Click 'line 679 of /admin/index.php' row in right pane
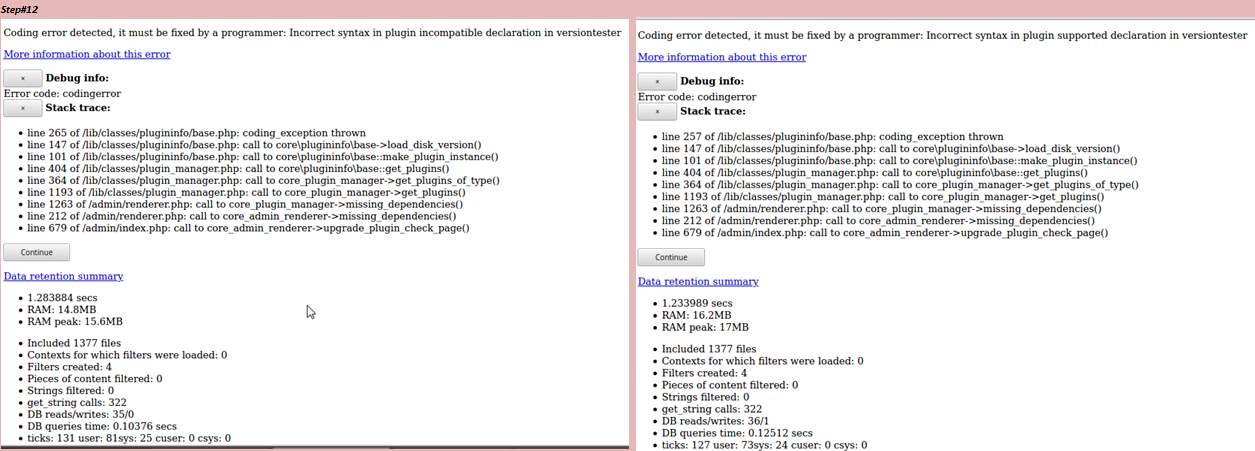 point(885,233)
